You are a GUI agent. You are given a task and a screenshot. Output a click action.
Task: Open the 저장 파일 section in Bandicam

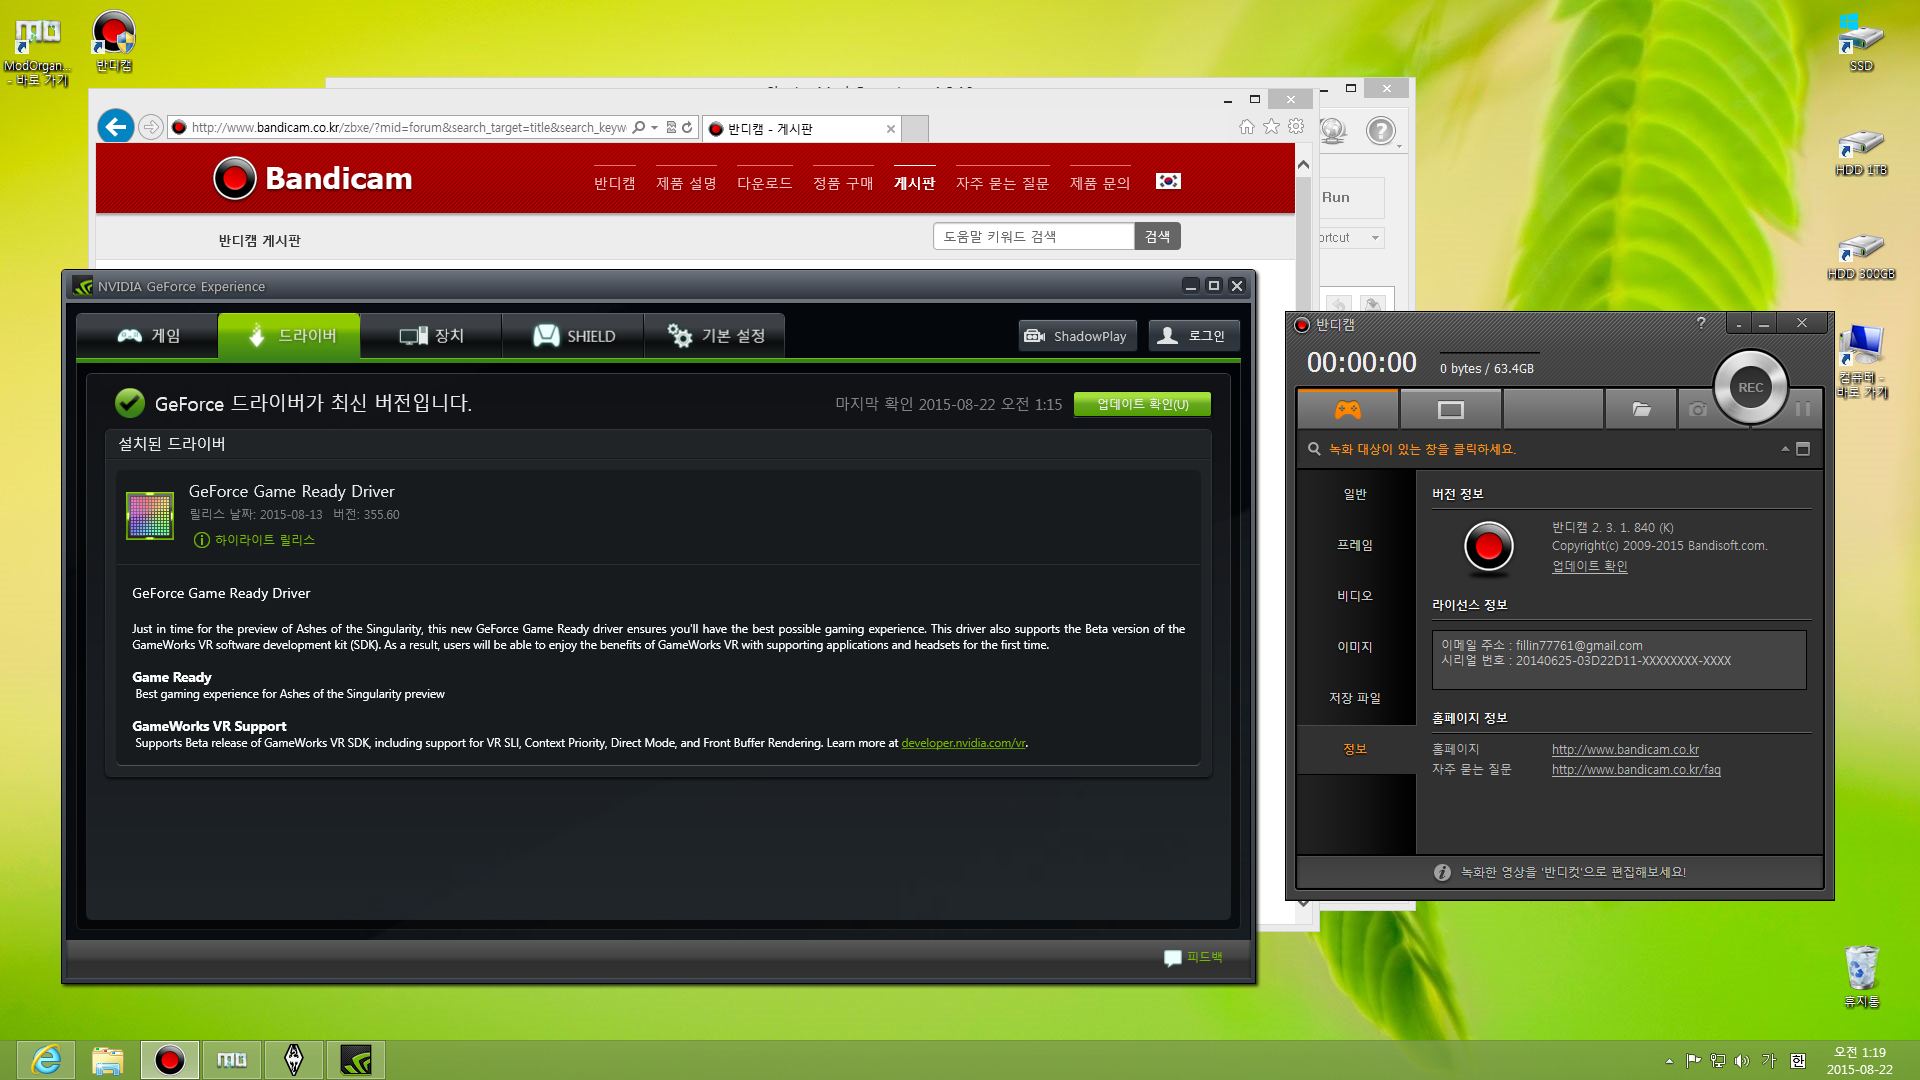(x=1355, y=698)
